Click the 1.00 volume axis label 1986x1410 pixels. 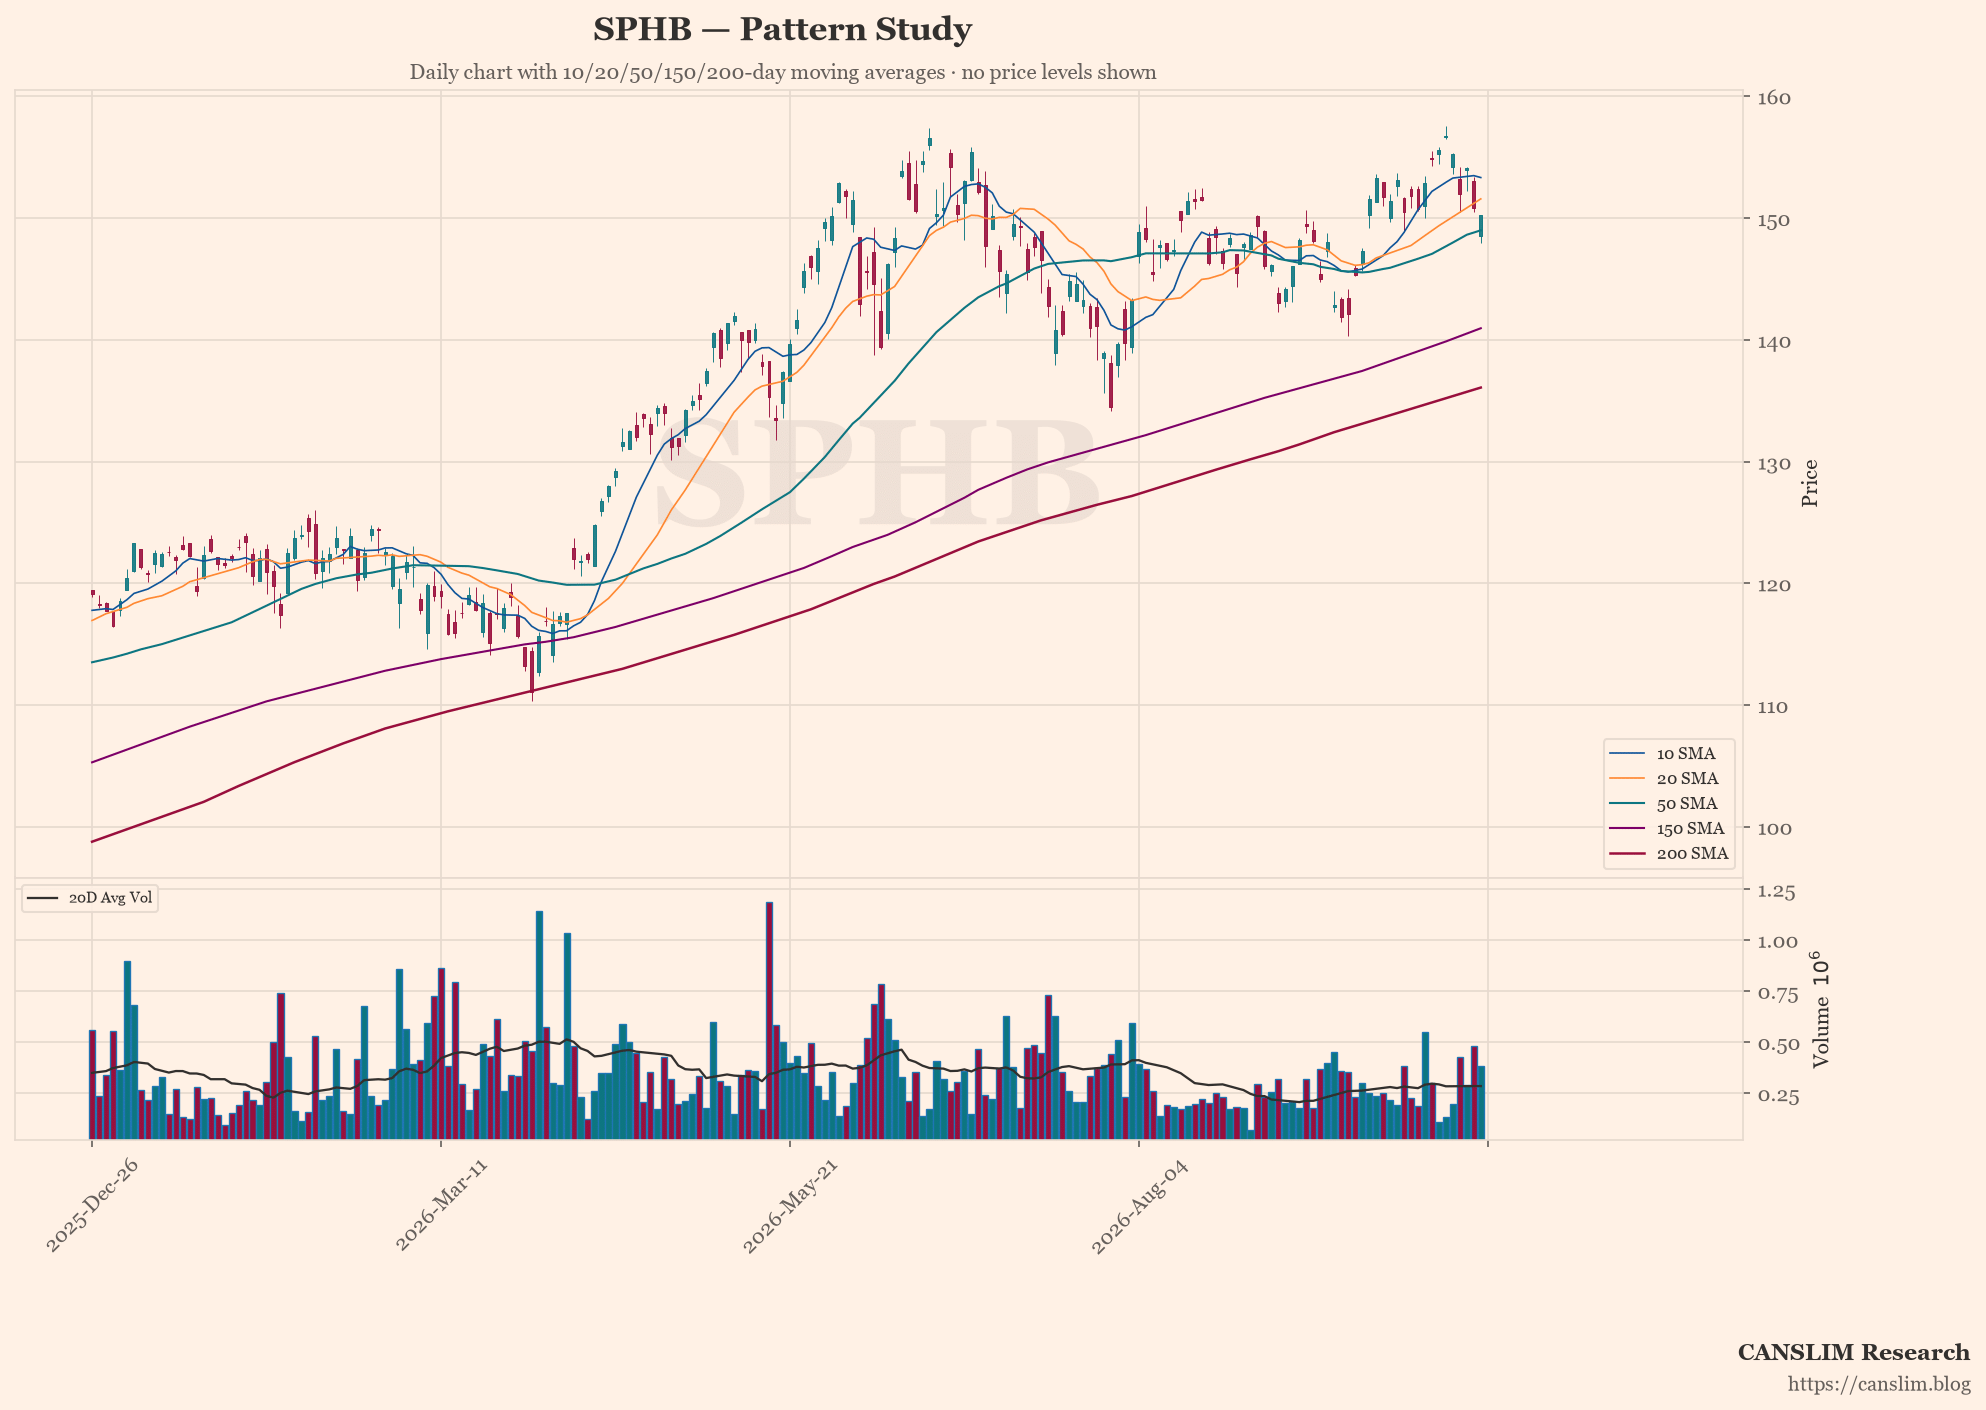coord(1777,942)
